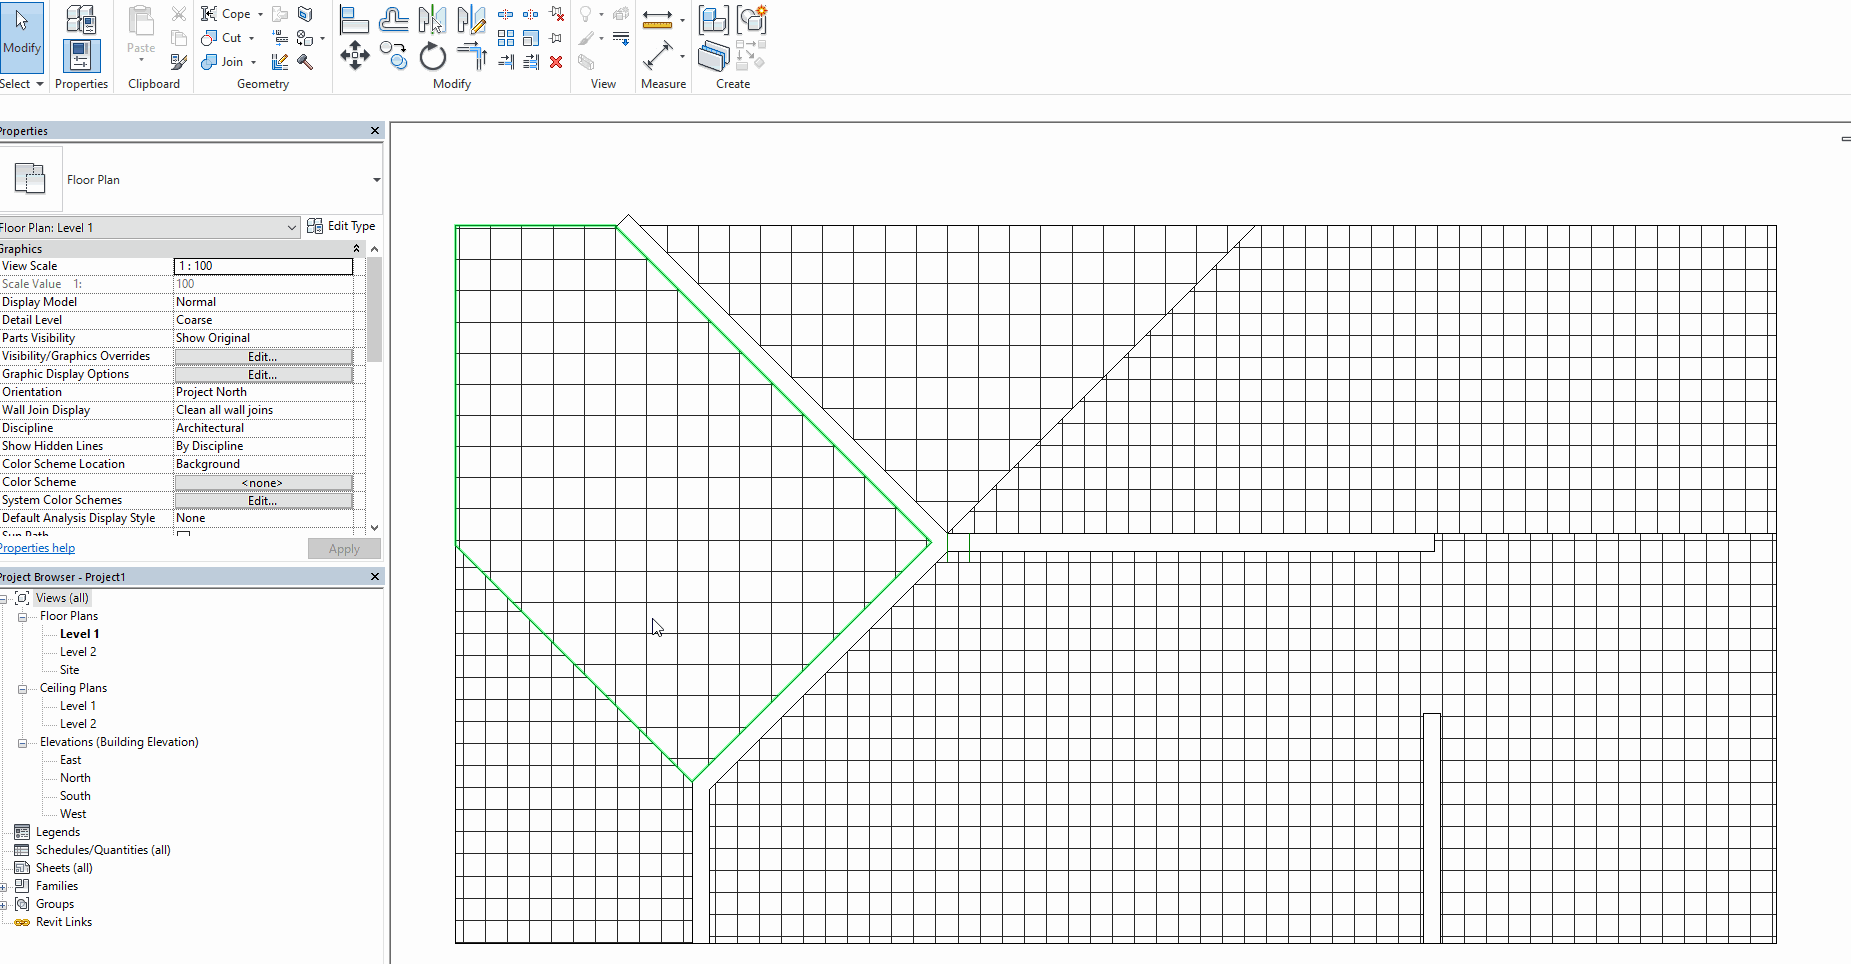The height and width of the screenshot is (964, 1851).
Task: Toggle the Reveal Hidden Elements lightbulb
Action: [585, 13]
